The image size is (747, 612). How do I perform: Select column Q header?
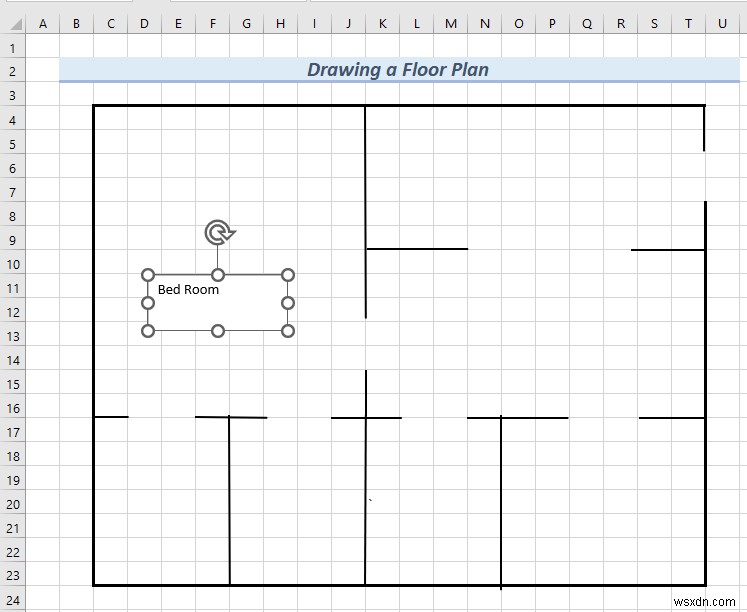pos(586,24)
